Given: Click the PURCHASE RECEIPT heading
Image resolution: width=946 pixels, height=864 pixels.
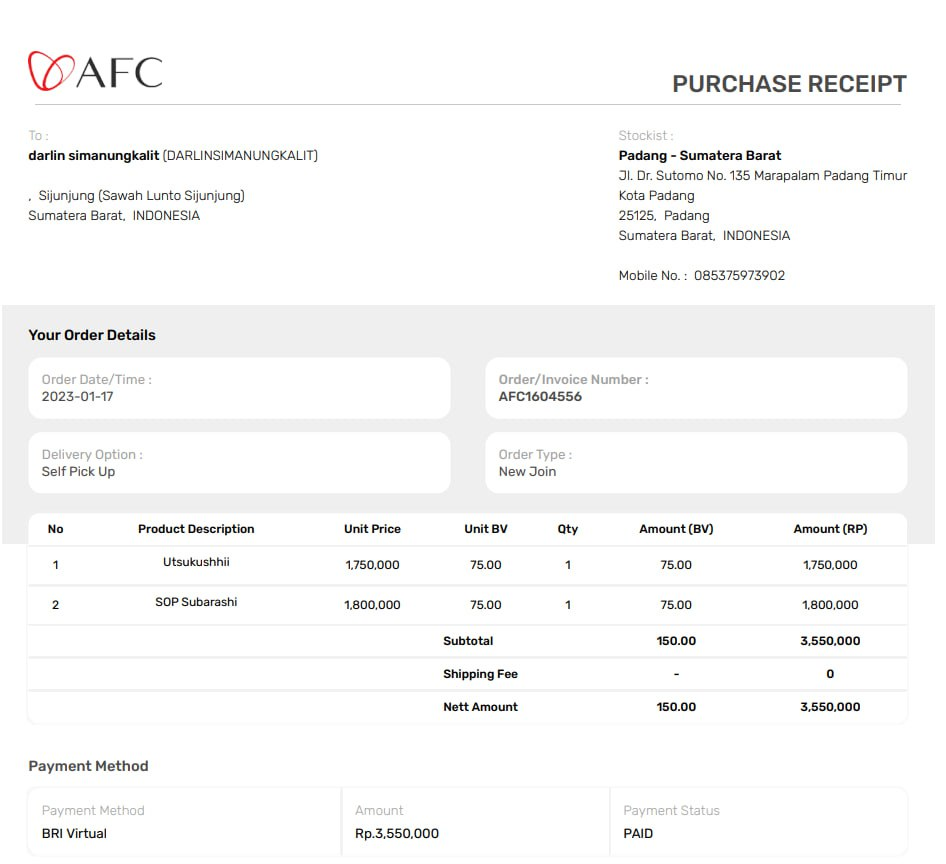Looking at the screenshot, I should [x=788, y=84].
